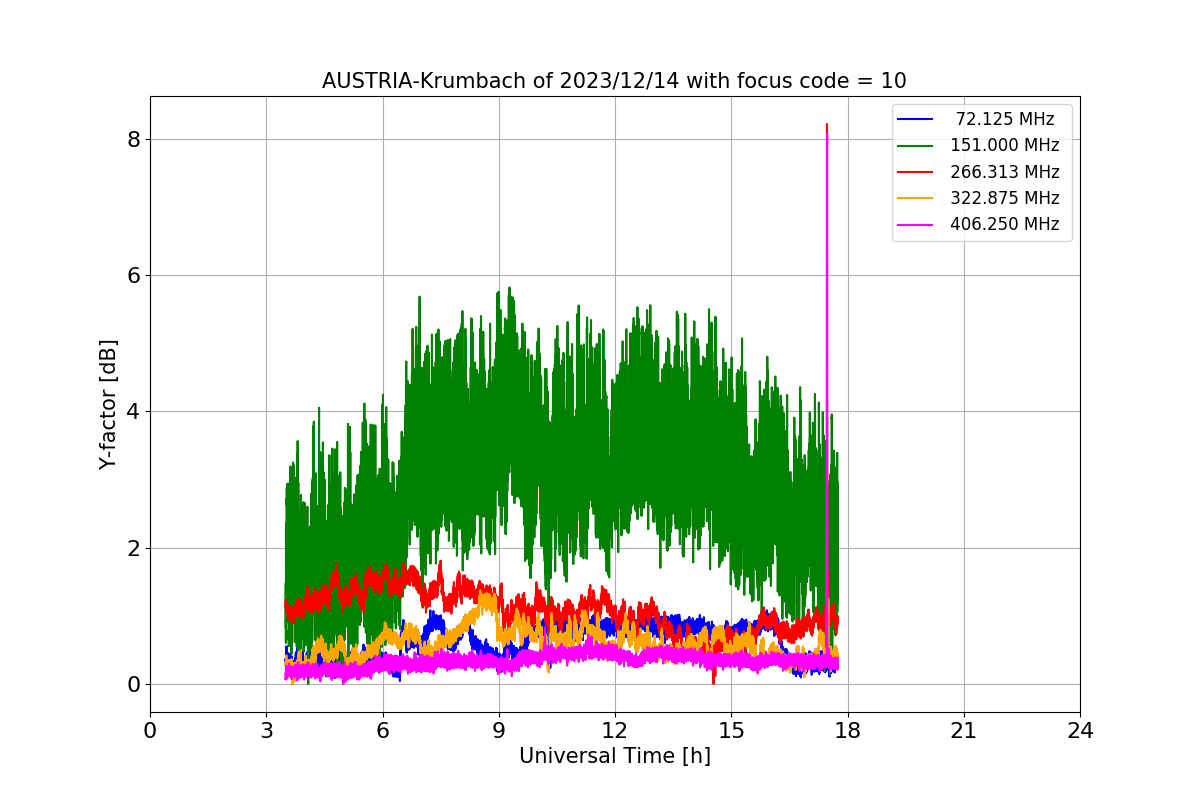
Task: Select the 151.000 MHz legend label
Action: coord(1005,145)
